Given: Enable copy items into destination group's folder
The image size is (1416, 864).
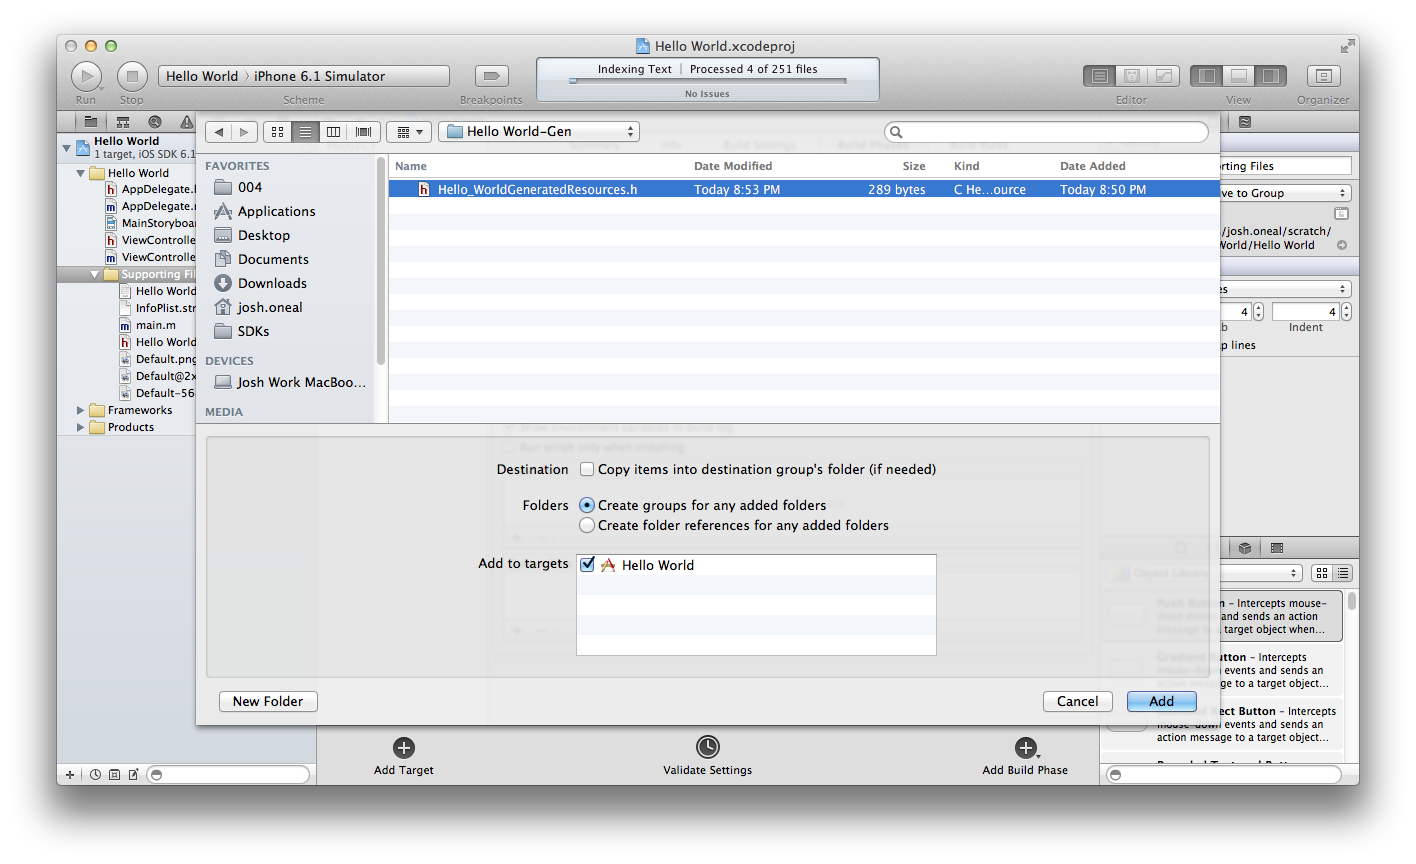Looking at the screenshot, I should 587,469.
